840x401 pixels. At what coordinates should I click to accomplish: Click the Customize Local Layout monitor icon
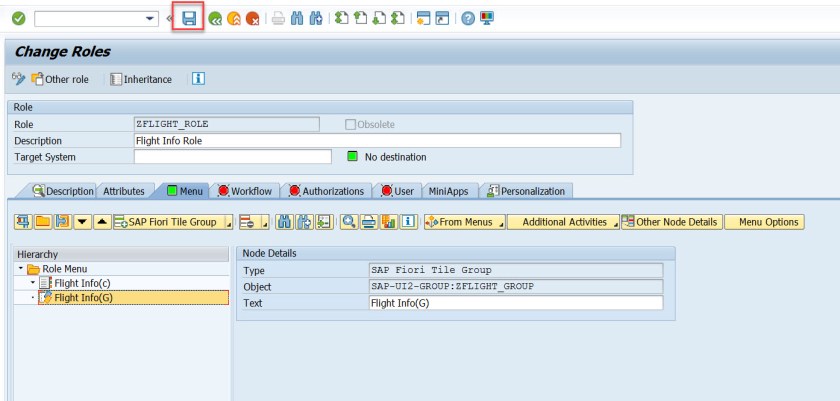pos(487,18)
